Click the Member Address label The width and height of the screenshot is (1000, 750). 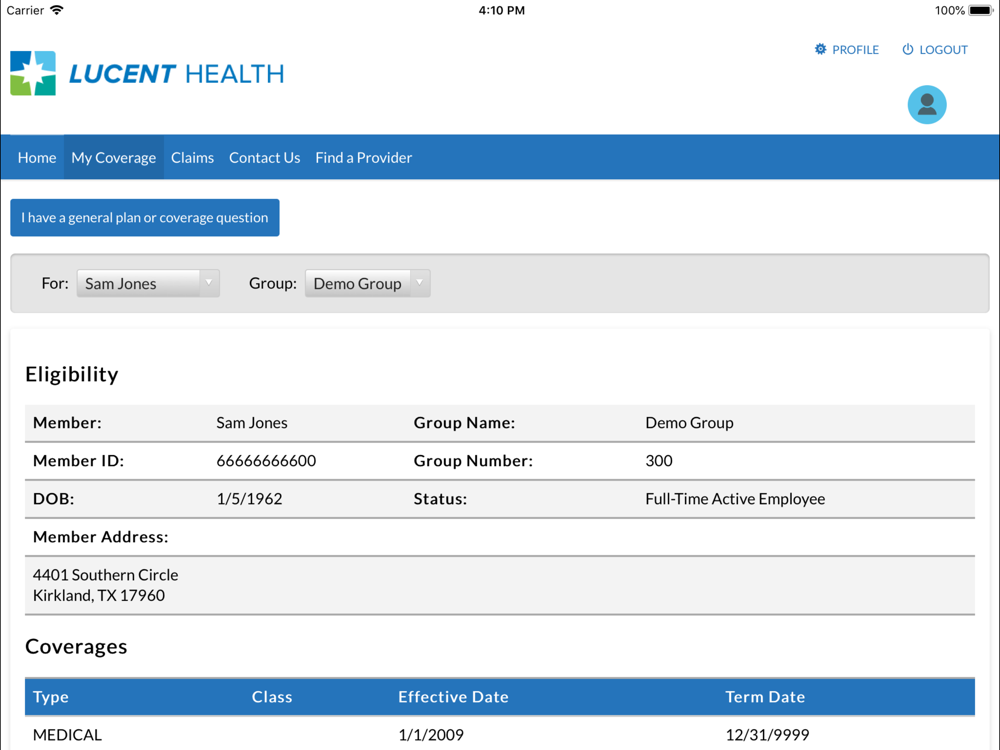pyautogui.click(x=101, y=537)
